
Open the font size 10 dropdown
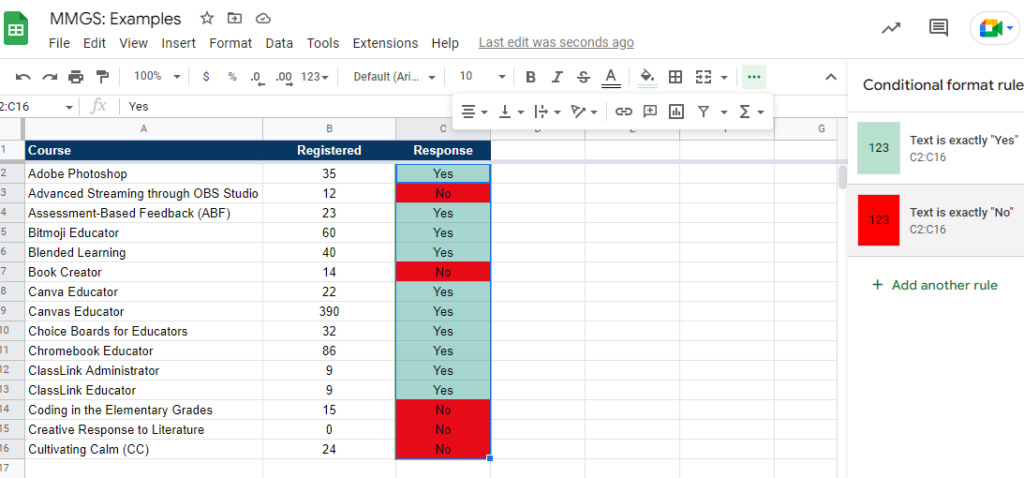[x=482, y=76]
